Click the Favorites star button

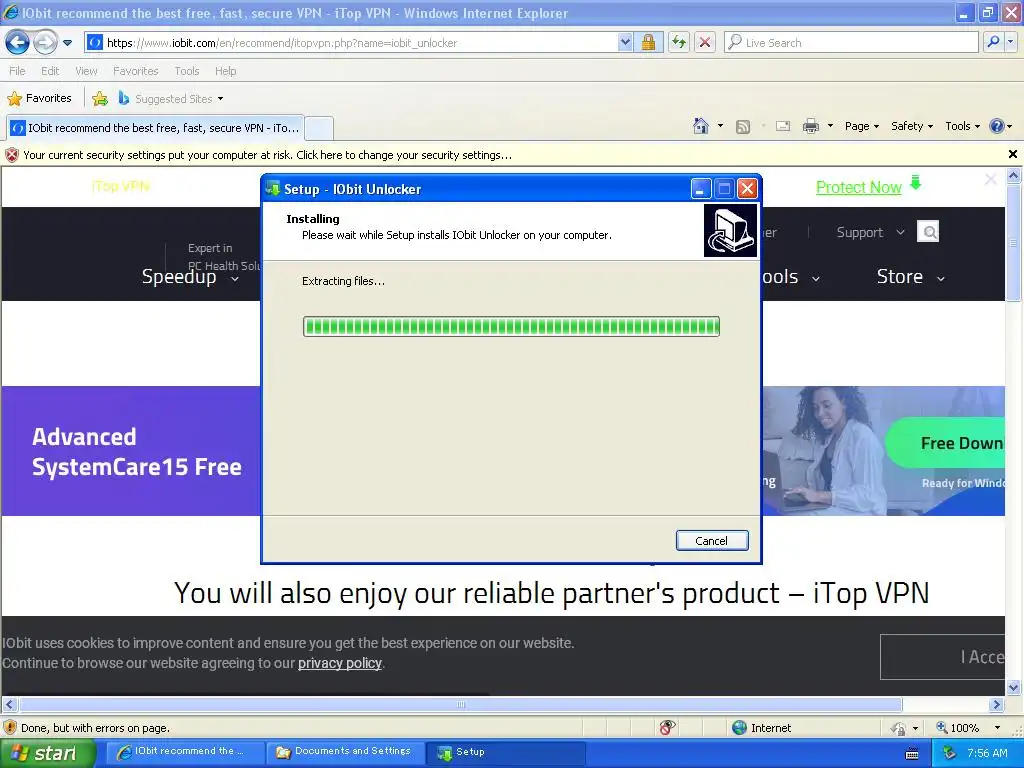point(39,99)
